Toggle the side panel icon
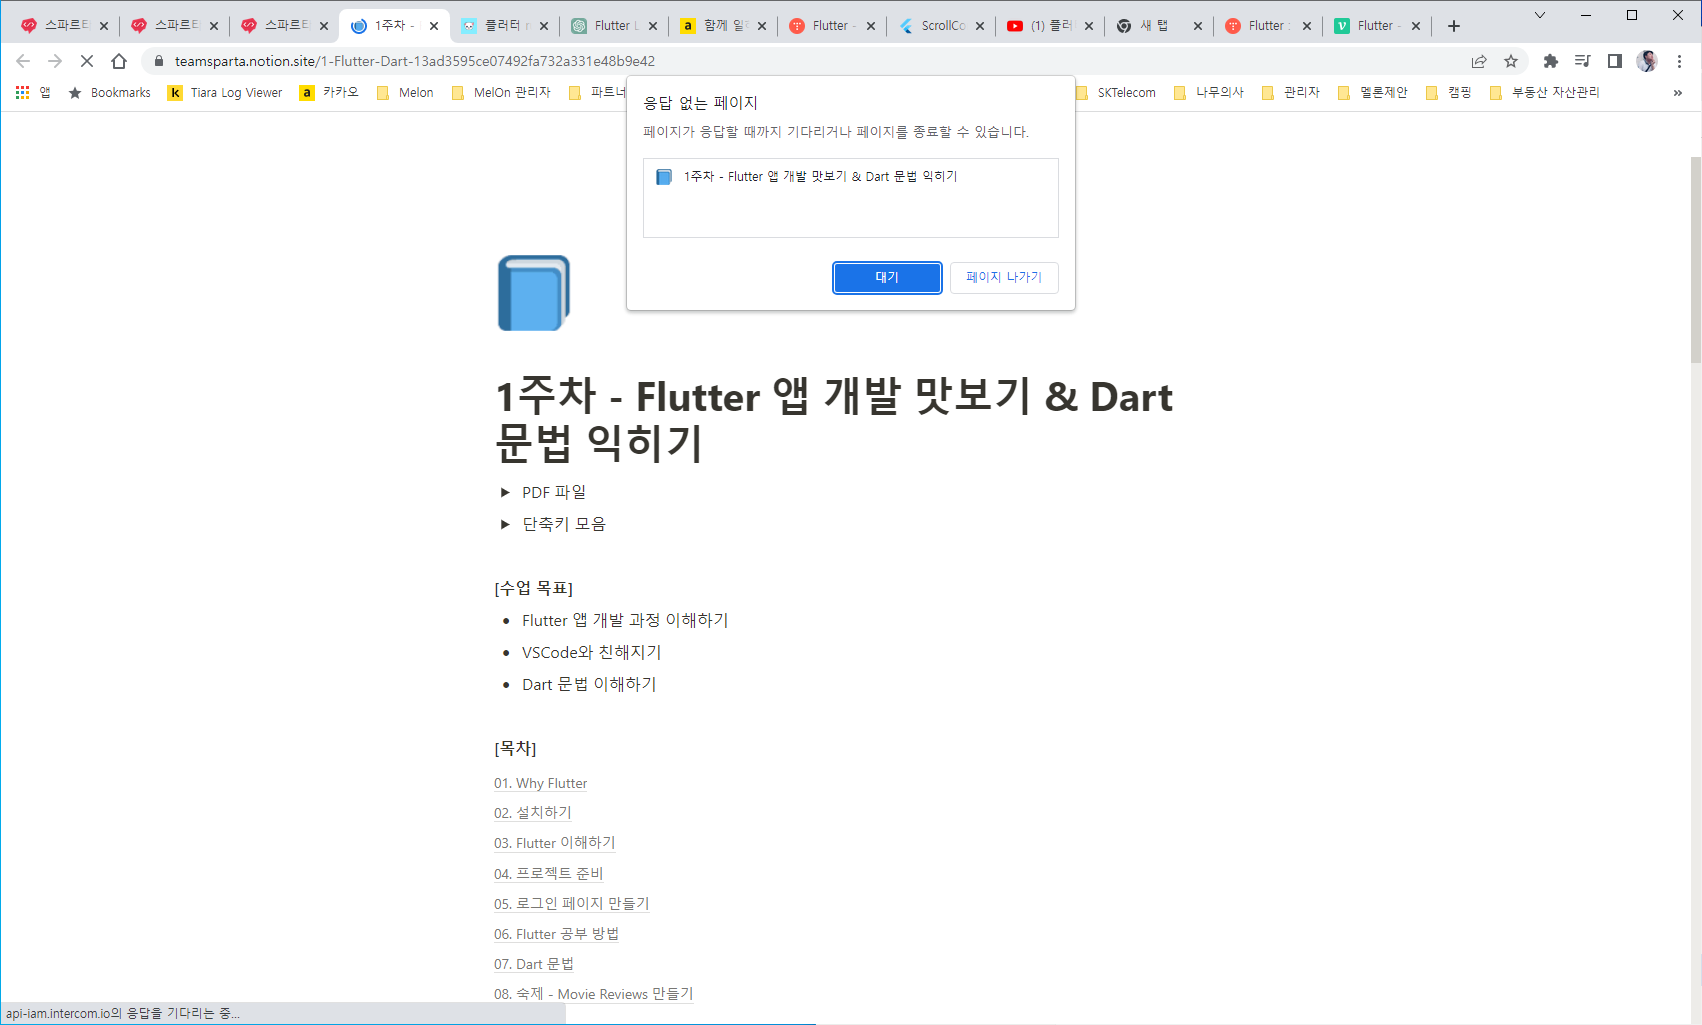 1614,61
